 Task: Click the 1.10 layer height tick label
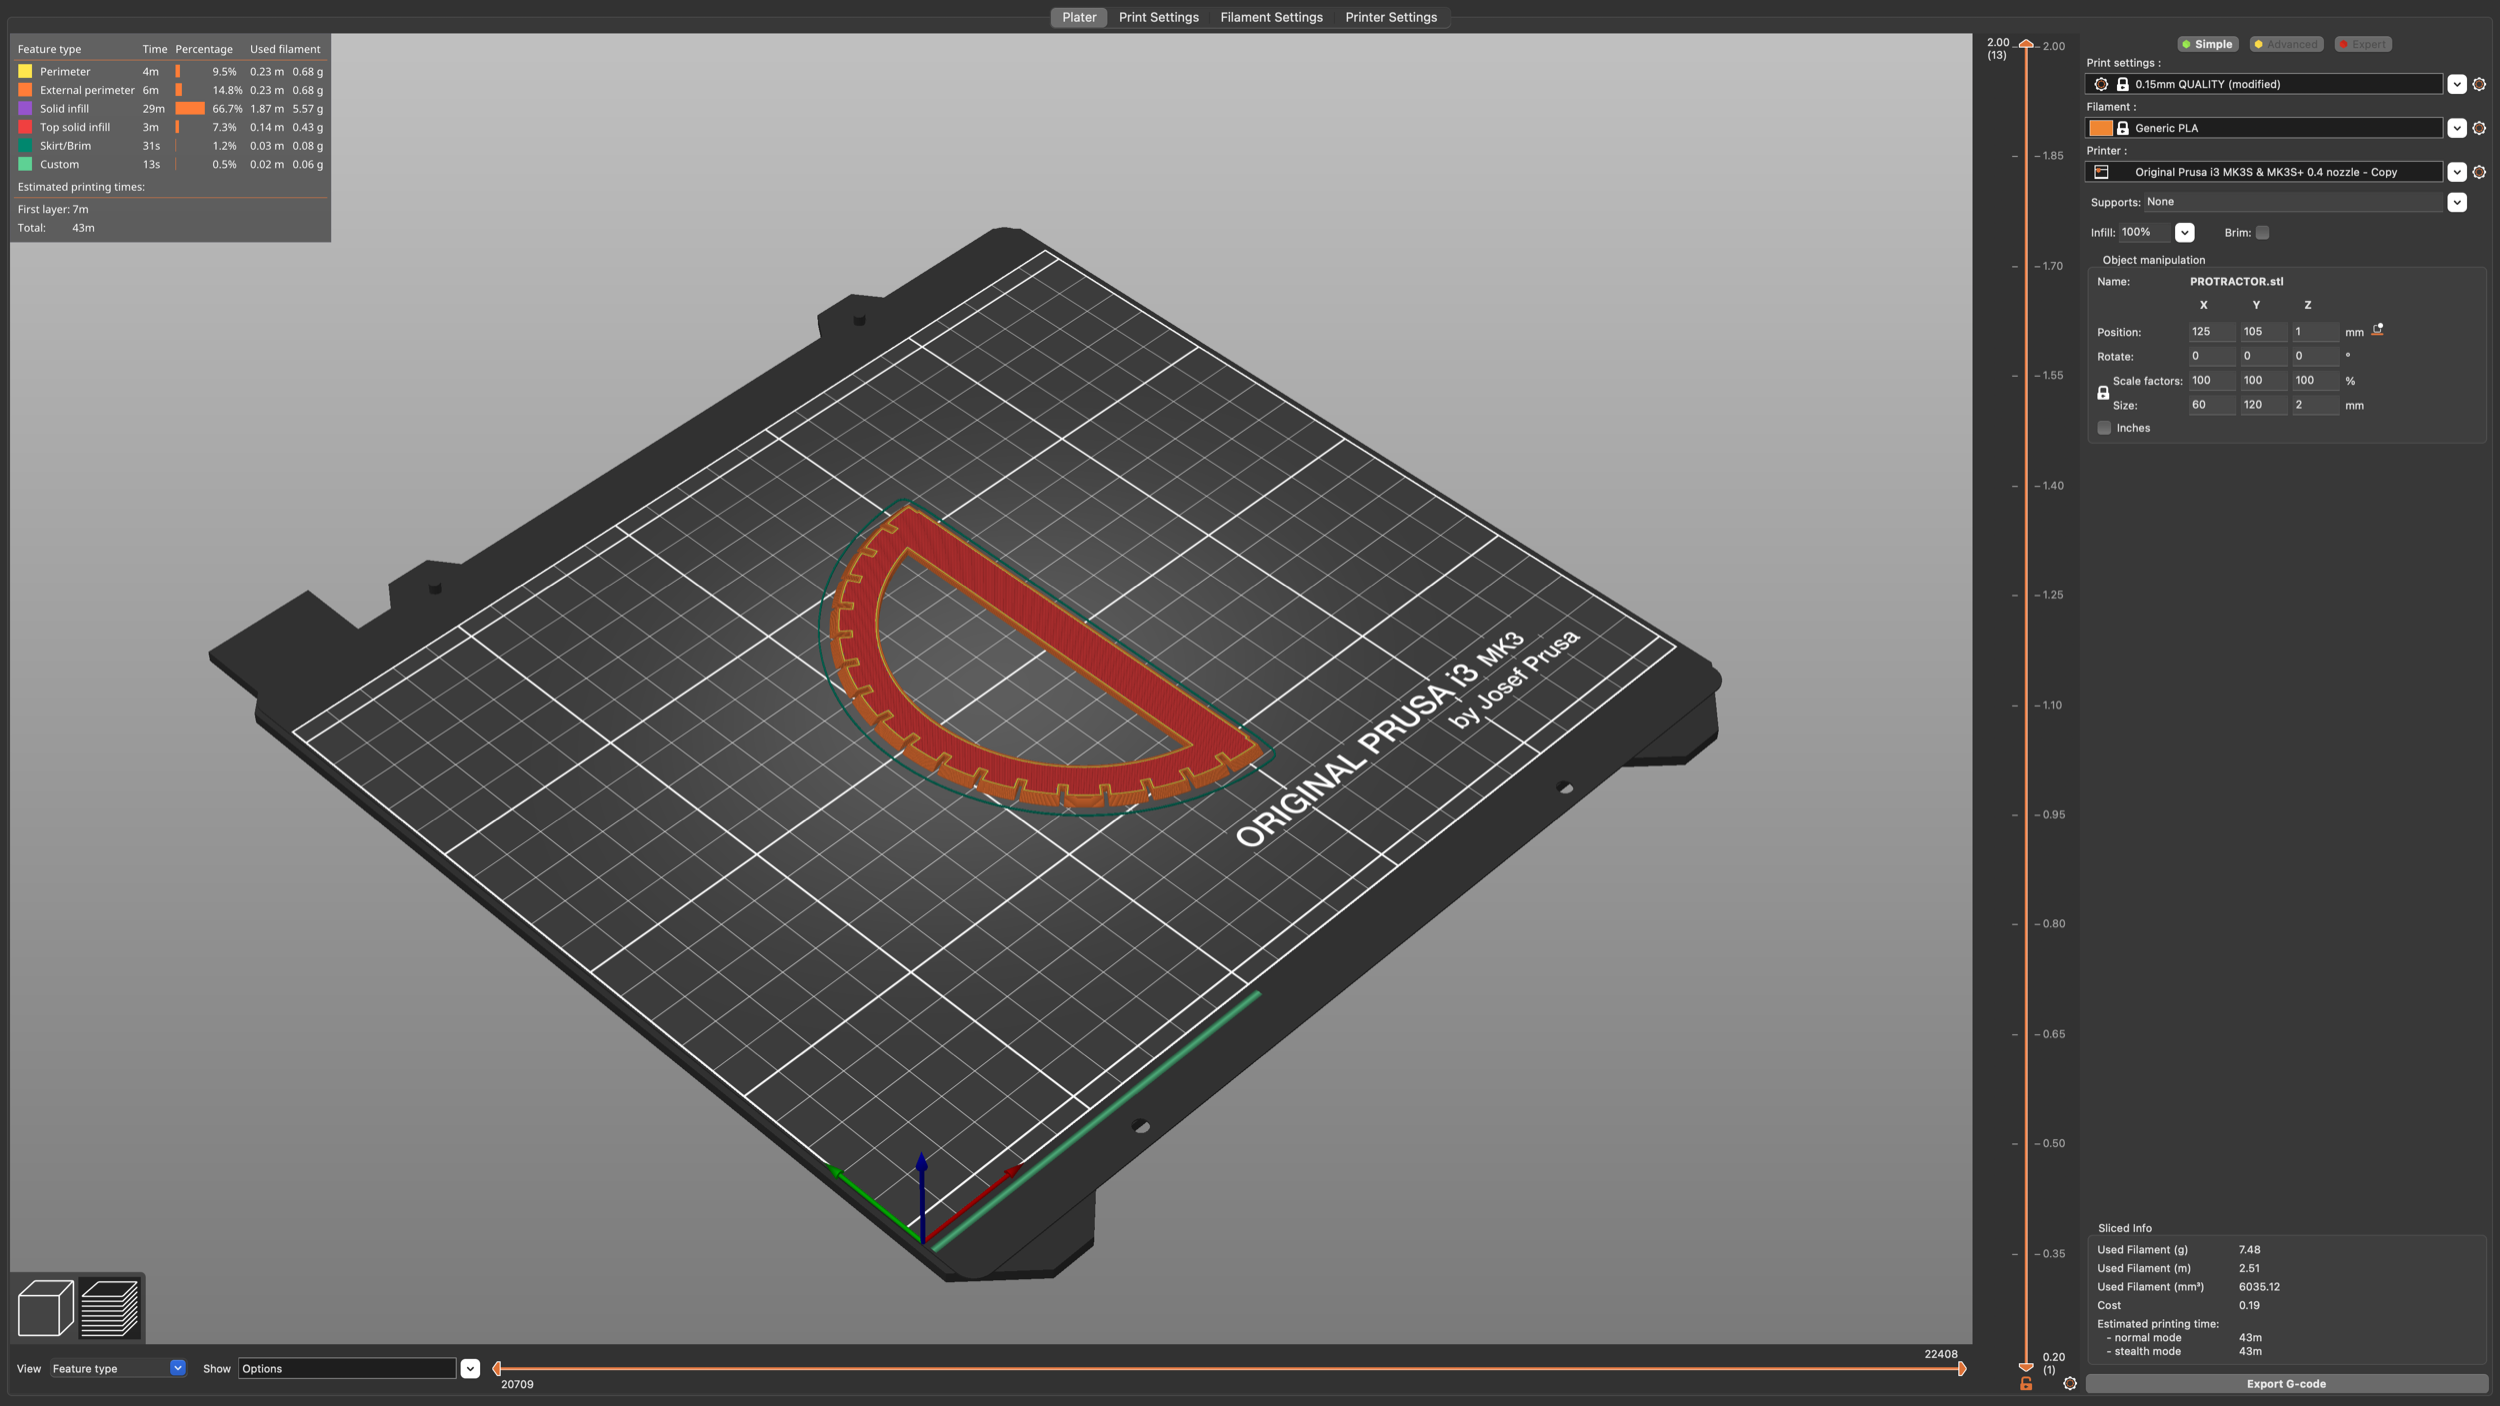pyautogui.click(x=2051, y=705)
